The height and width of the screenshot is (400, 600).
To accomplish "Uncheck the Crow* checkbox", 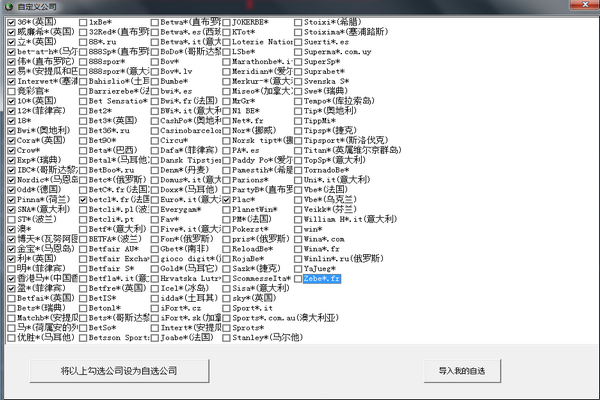I will click(x=11, y=150).
